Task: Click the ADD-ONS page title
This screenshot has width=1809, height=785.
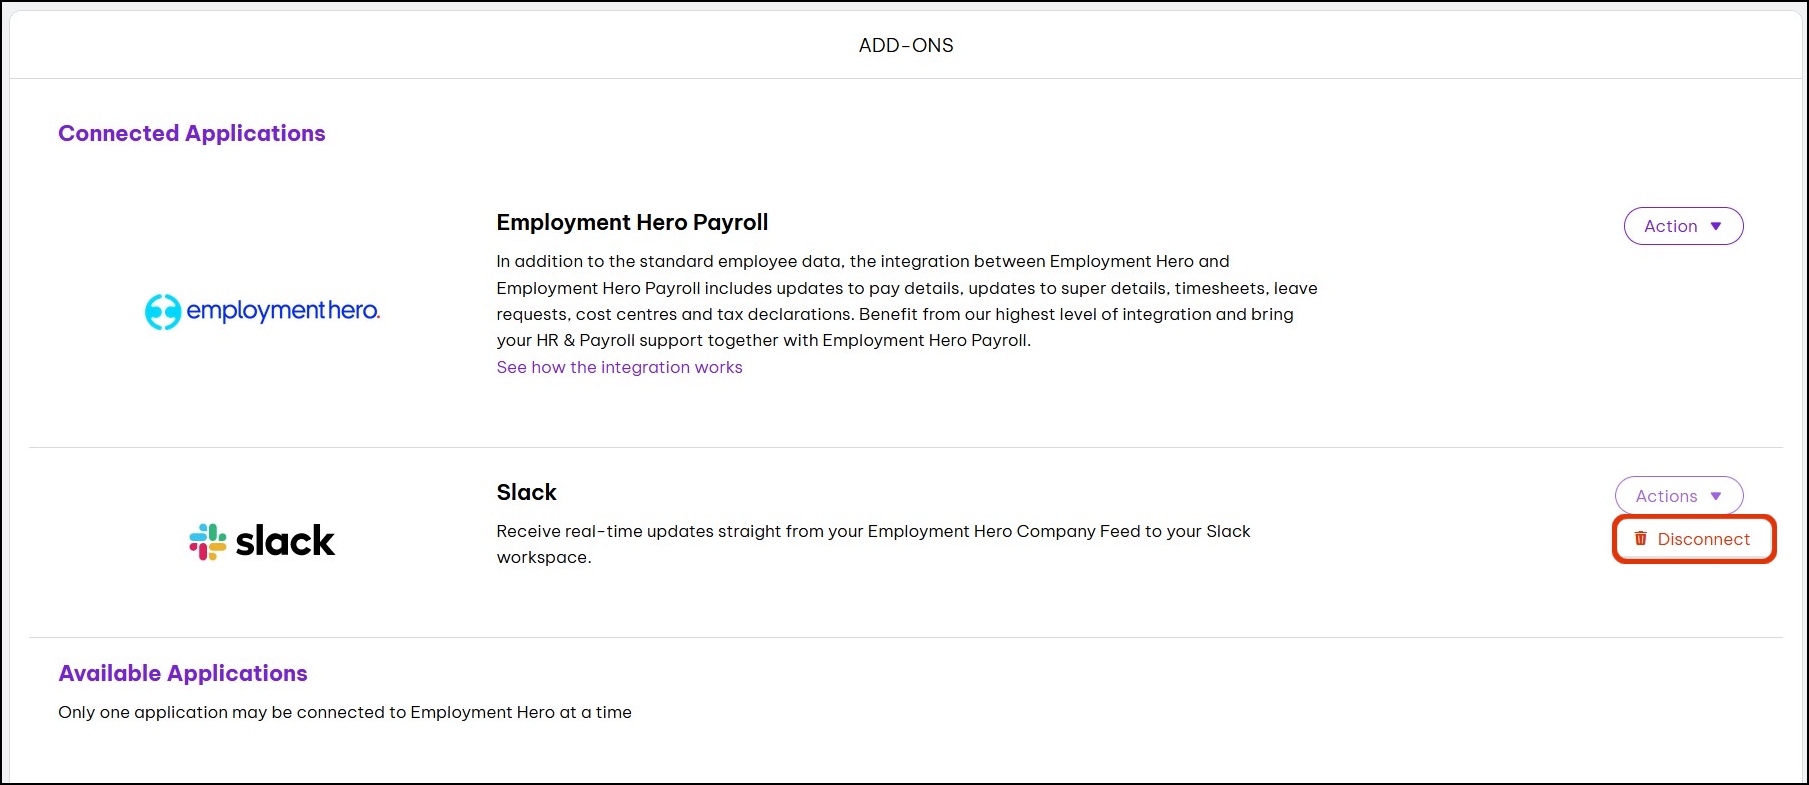Action: point(906,45)
